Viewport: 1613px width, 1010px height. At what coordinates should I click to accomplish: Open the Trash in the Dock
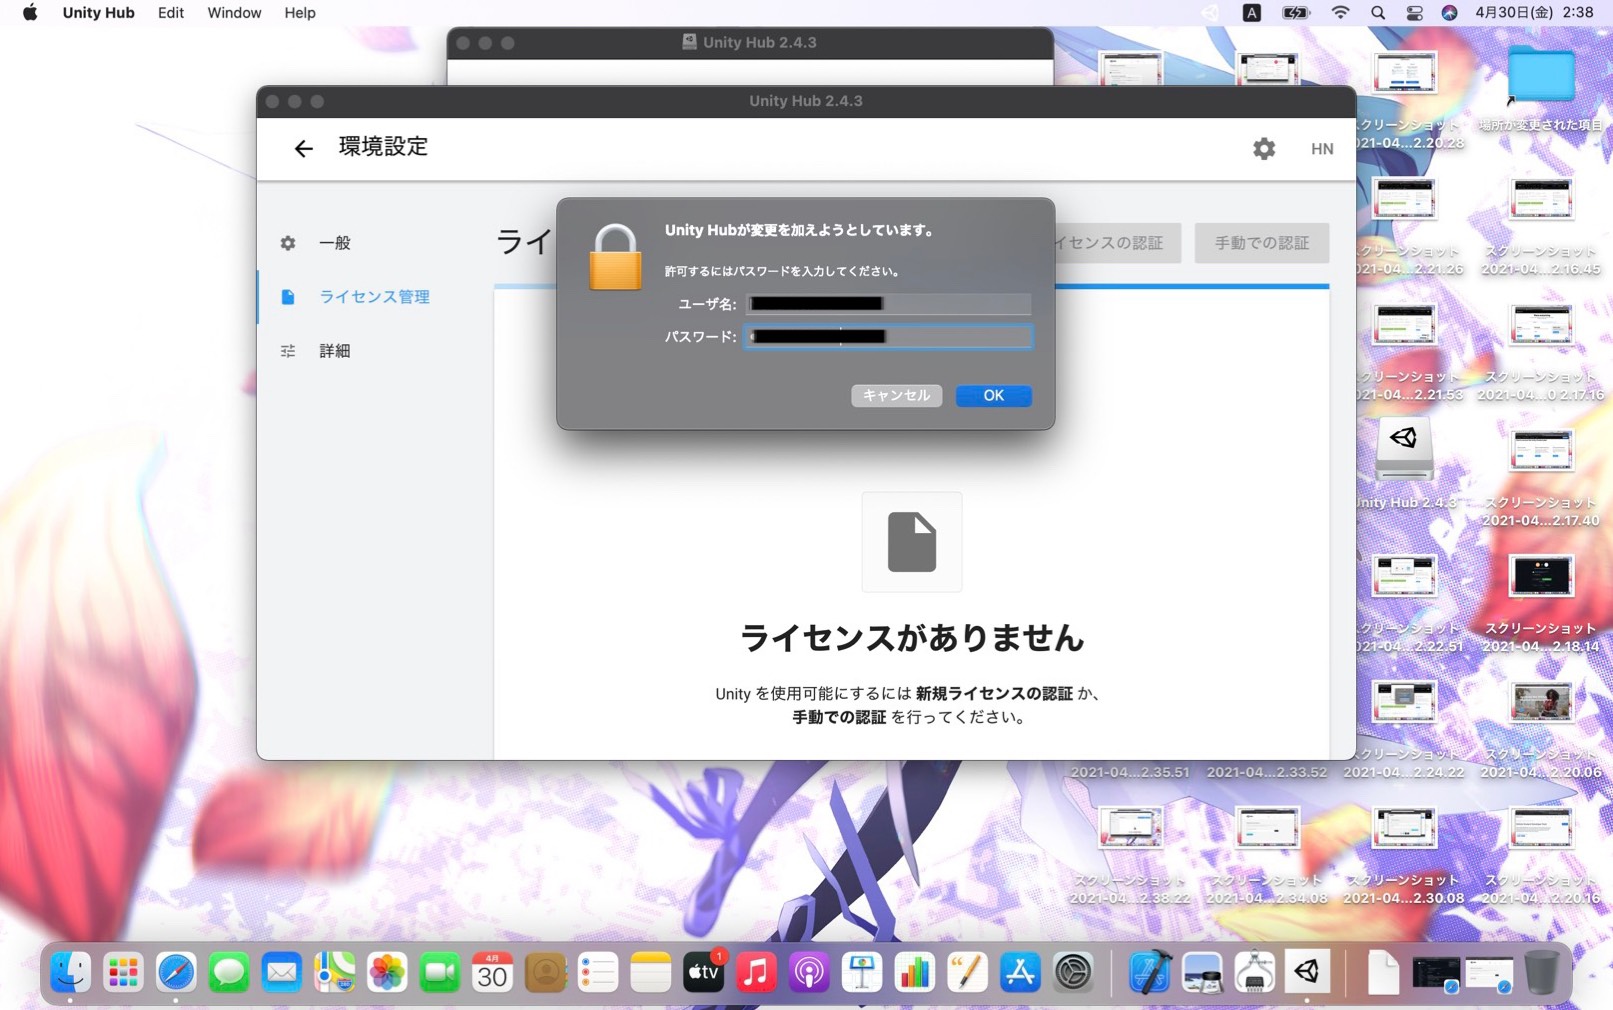coord(1541,971)
